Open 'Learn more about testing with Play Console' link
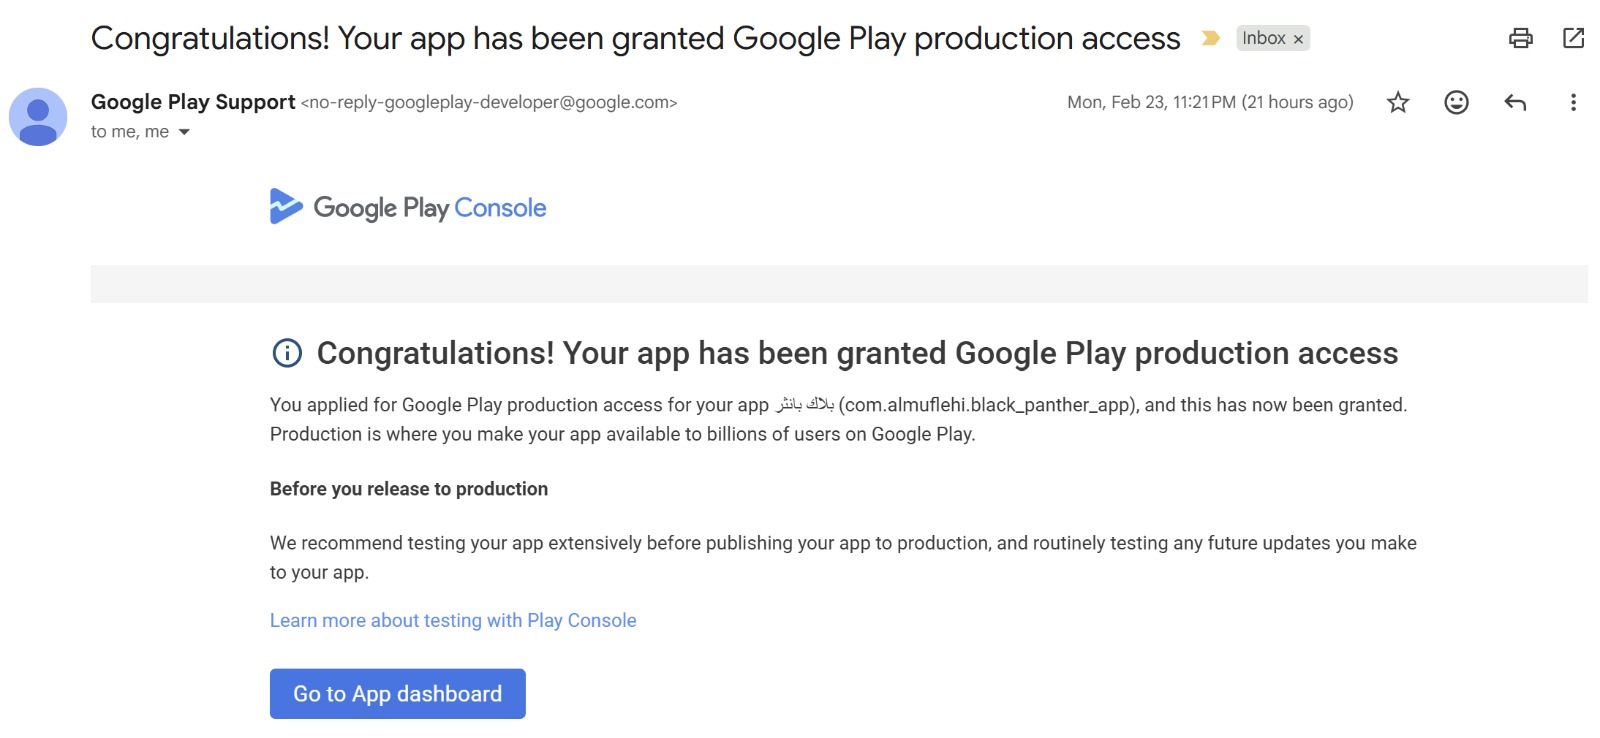The height and width of the screenshot is (738, 1600). 453,620
